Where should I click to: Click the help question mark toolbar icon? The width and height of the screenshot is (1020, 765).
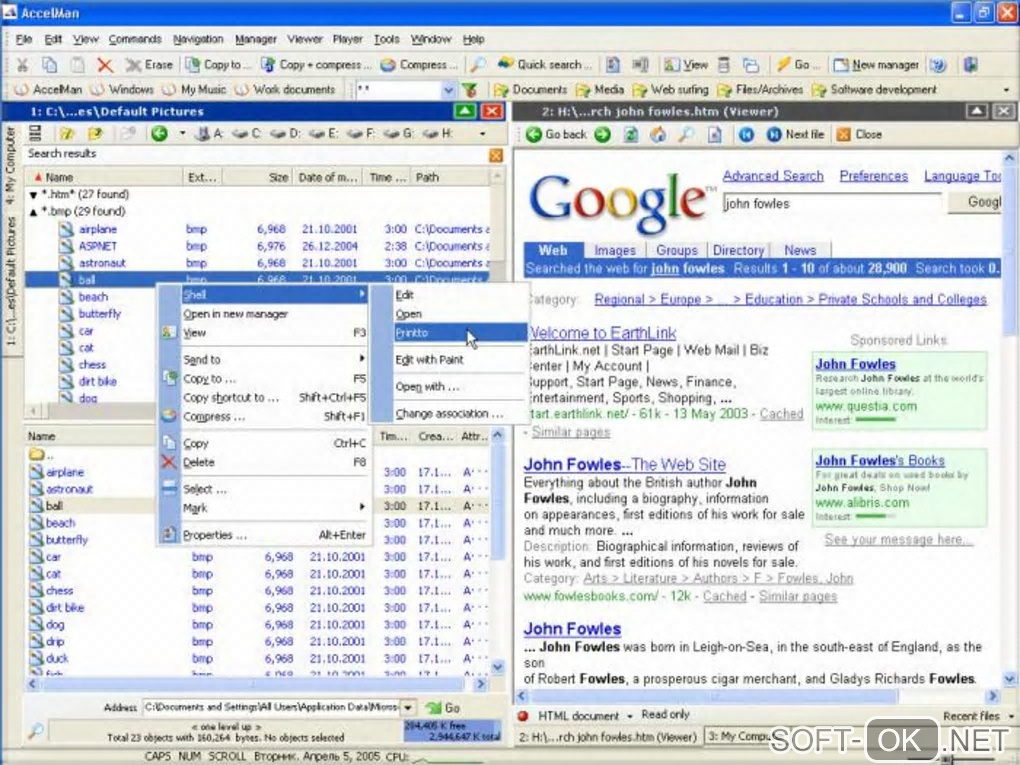click(938, 64)
